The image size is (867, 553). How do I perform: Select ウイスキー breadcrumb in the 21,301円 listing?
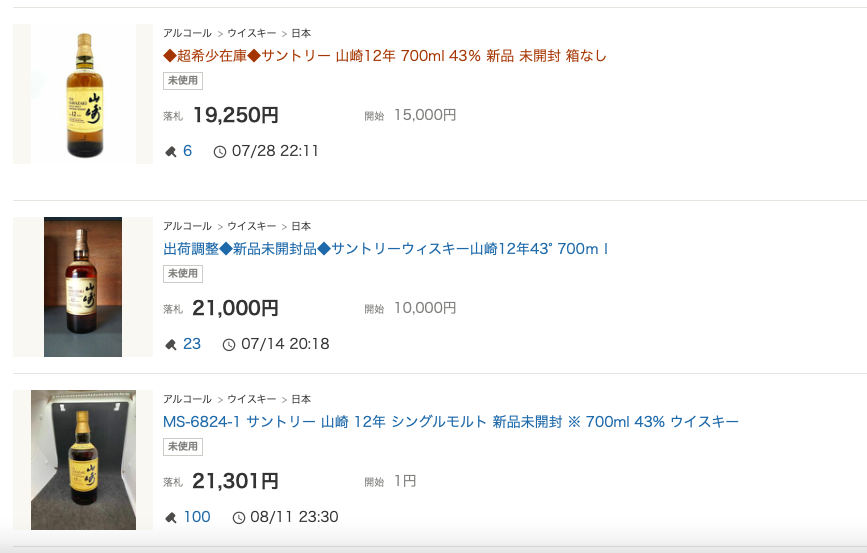point(252,399)
